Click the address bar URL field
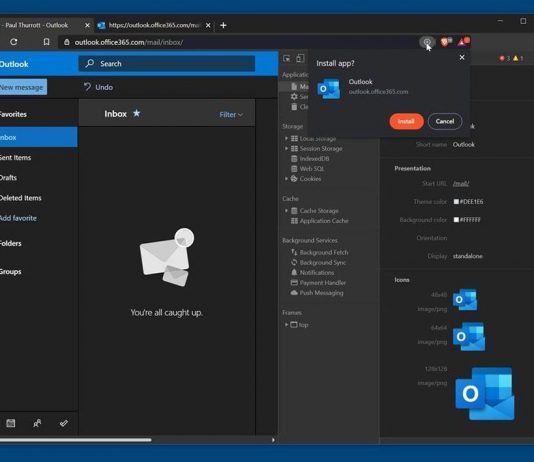 click(x=238, y=42)
